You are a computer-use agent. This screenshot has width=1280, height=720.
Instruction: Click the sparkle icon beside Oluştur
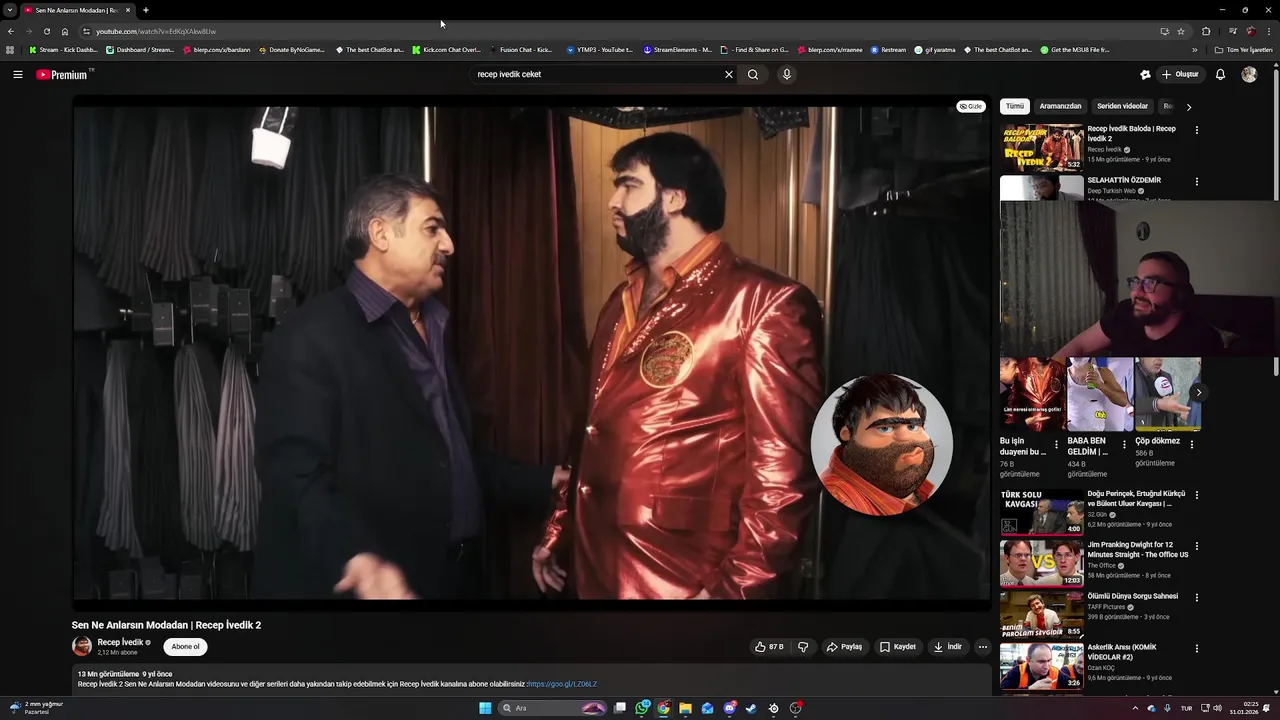1145,74
